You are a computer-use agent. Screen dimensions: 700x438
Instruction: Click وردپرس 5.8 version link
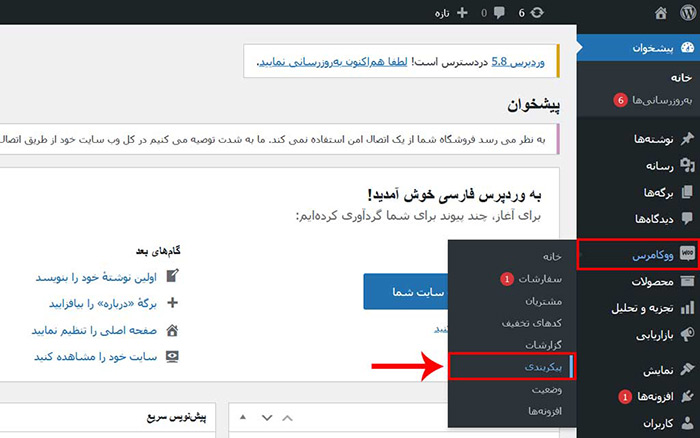(518, 62)
